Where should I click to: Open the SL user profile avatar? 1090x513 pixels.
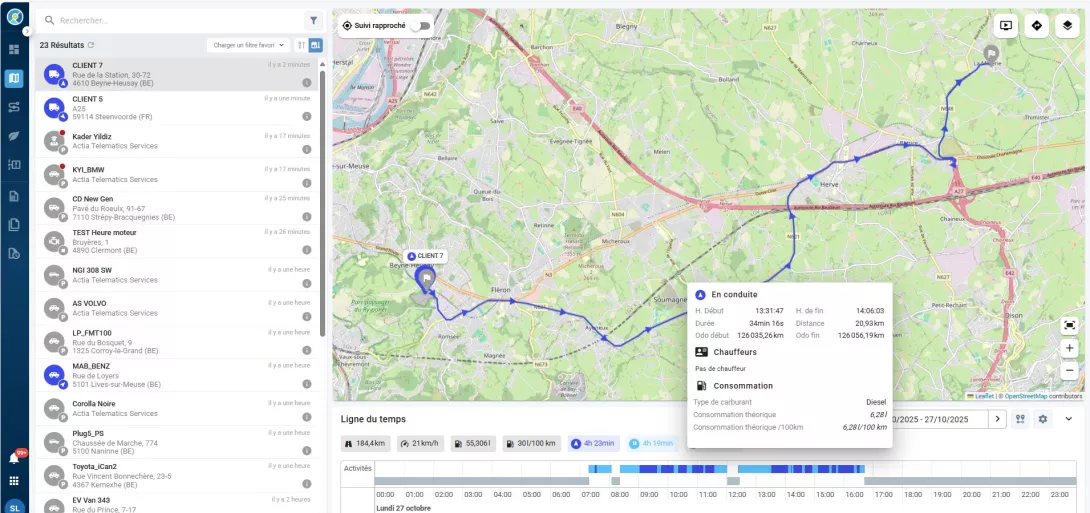[15, 507]
